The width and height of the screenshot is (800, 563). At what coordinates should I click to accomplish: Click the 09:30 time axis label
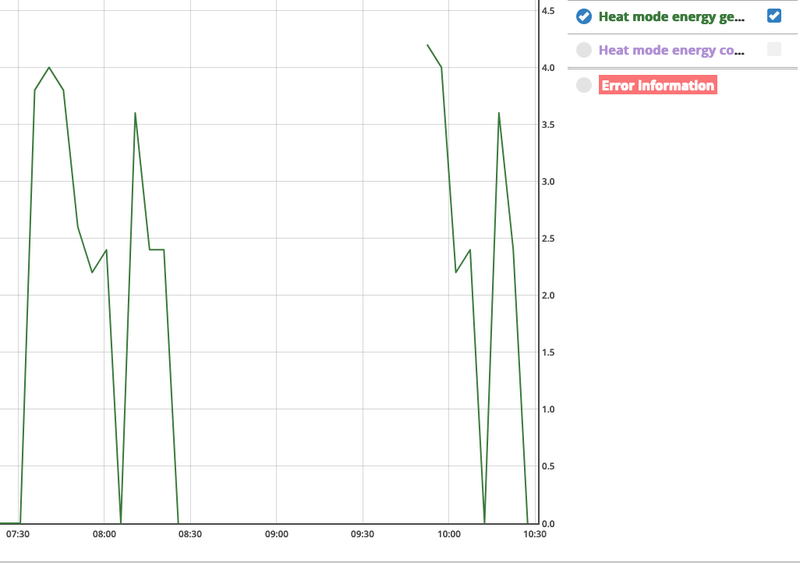362,534
